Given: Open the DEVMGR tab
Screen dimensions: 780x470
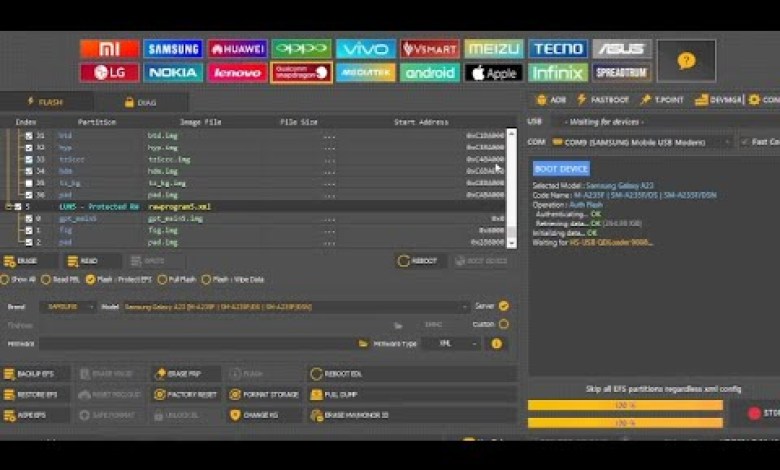Looking at the screenshot, I should coord(718,100).
